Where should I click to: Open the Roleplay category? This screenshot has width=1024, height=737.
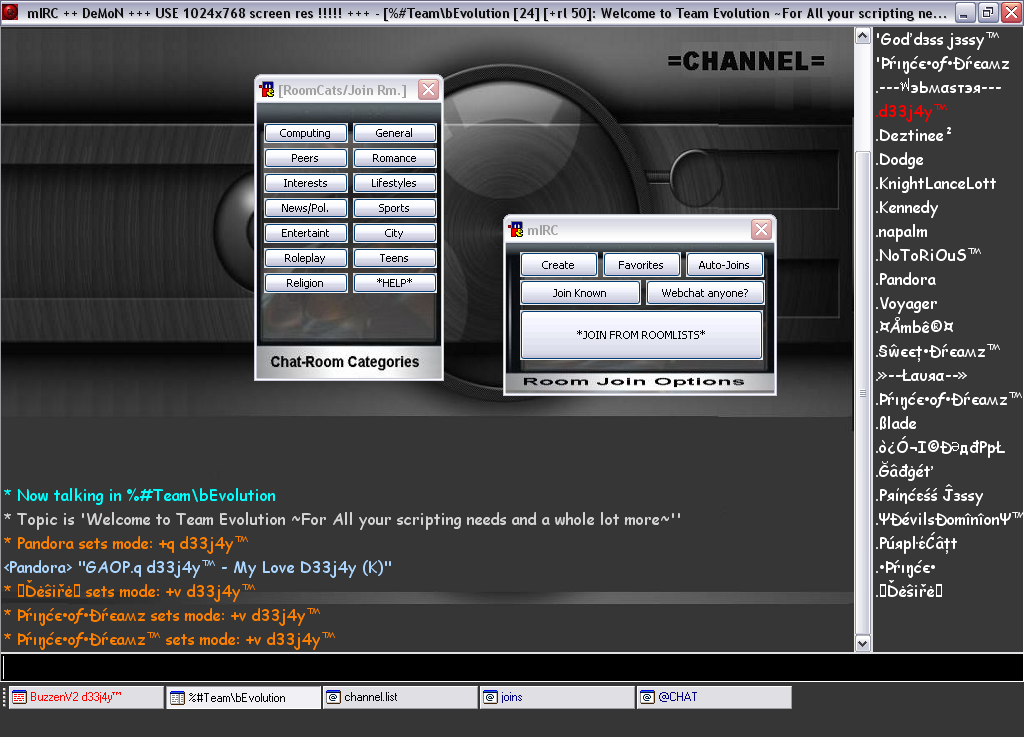(x=305, y=258)
